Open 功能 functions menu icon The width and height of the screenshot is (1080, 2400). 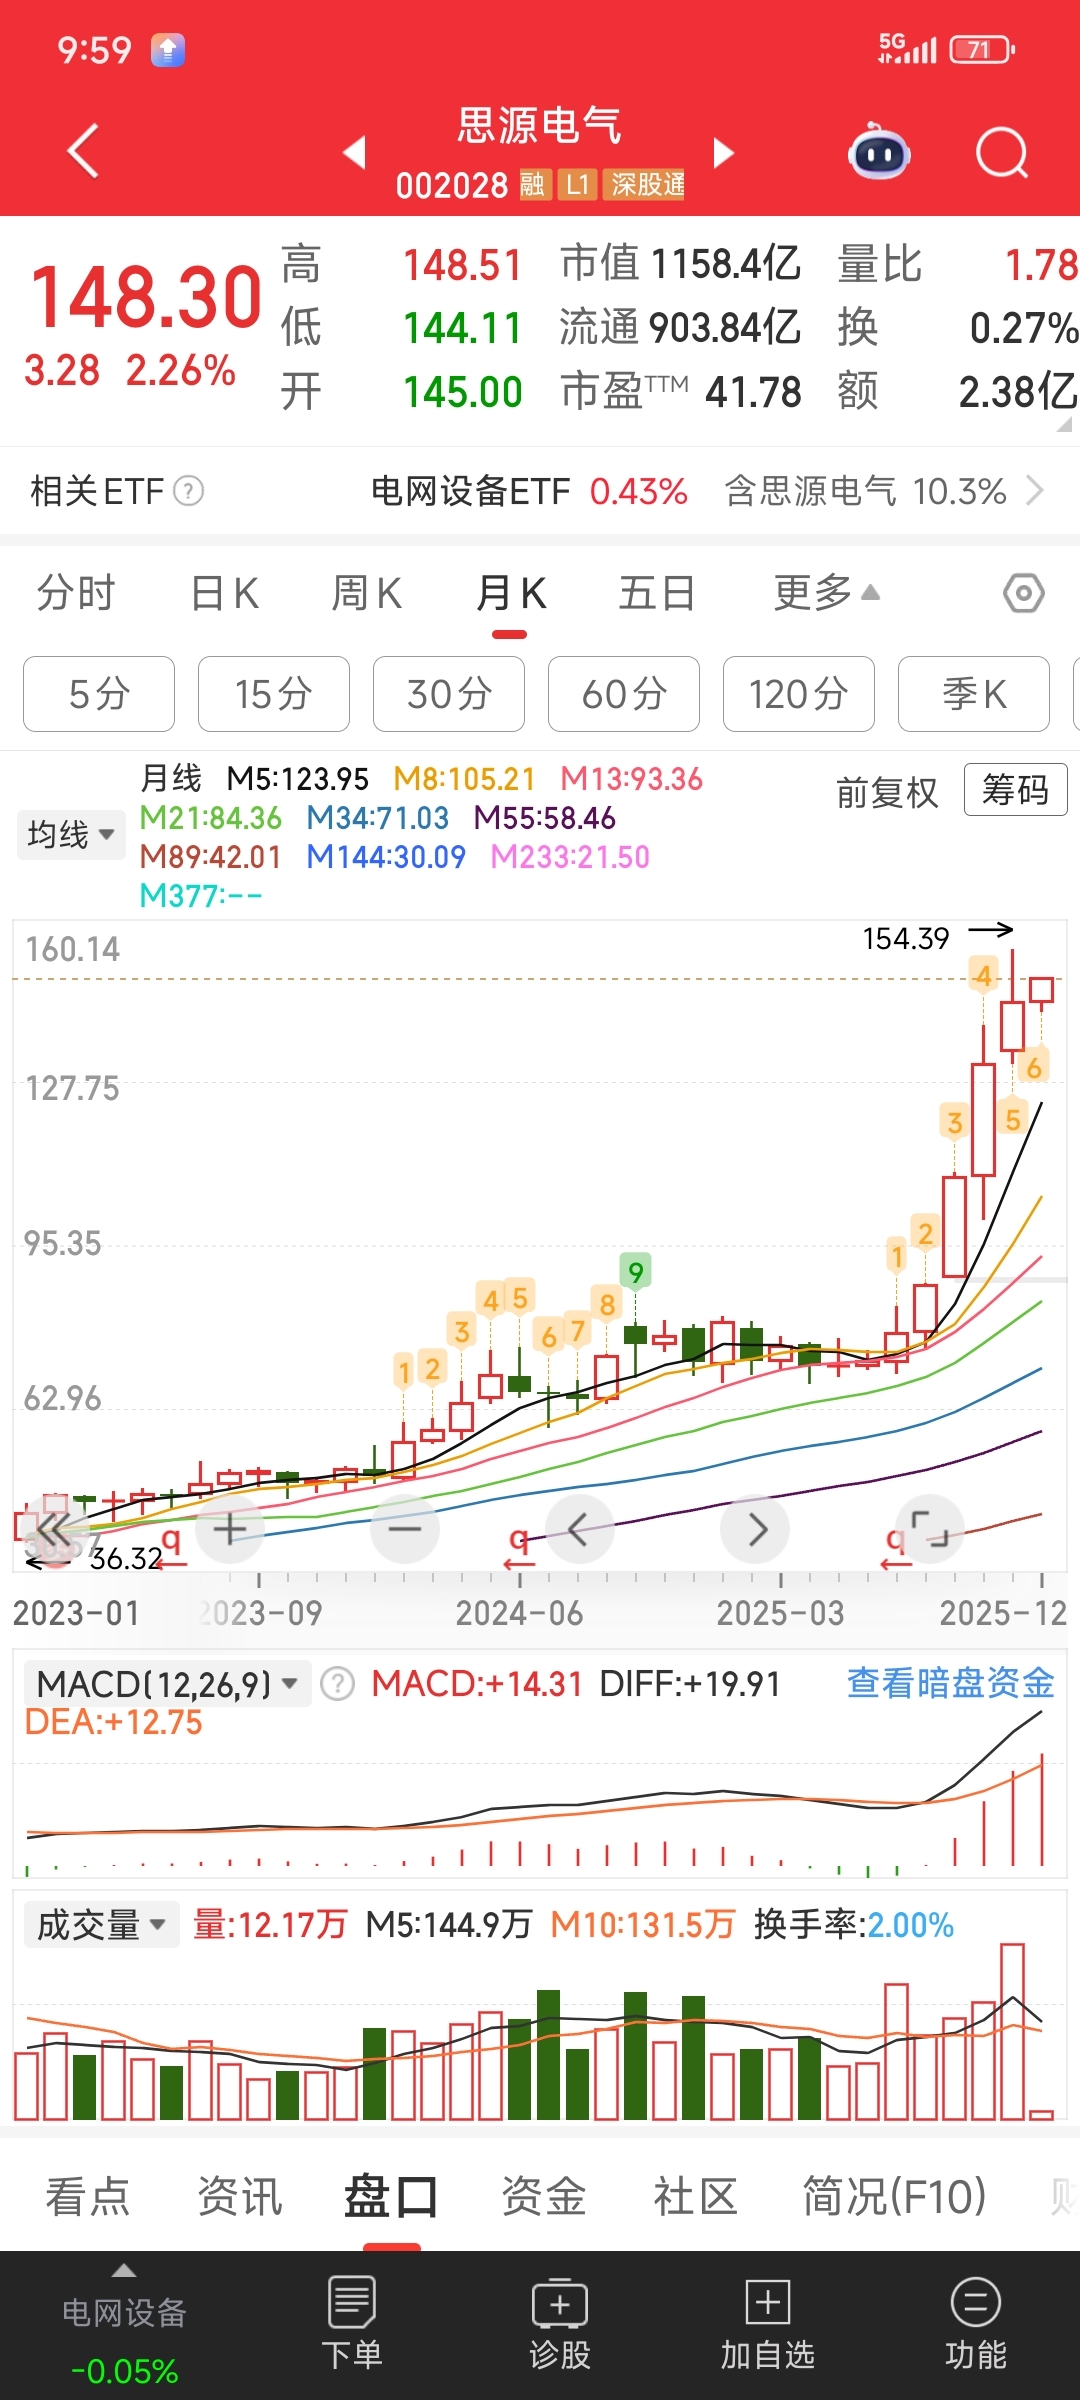[x=976, y=2323]
